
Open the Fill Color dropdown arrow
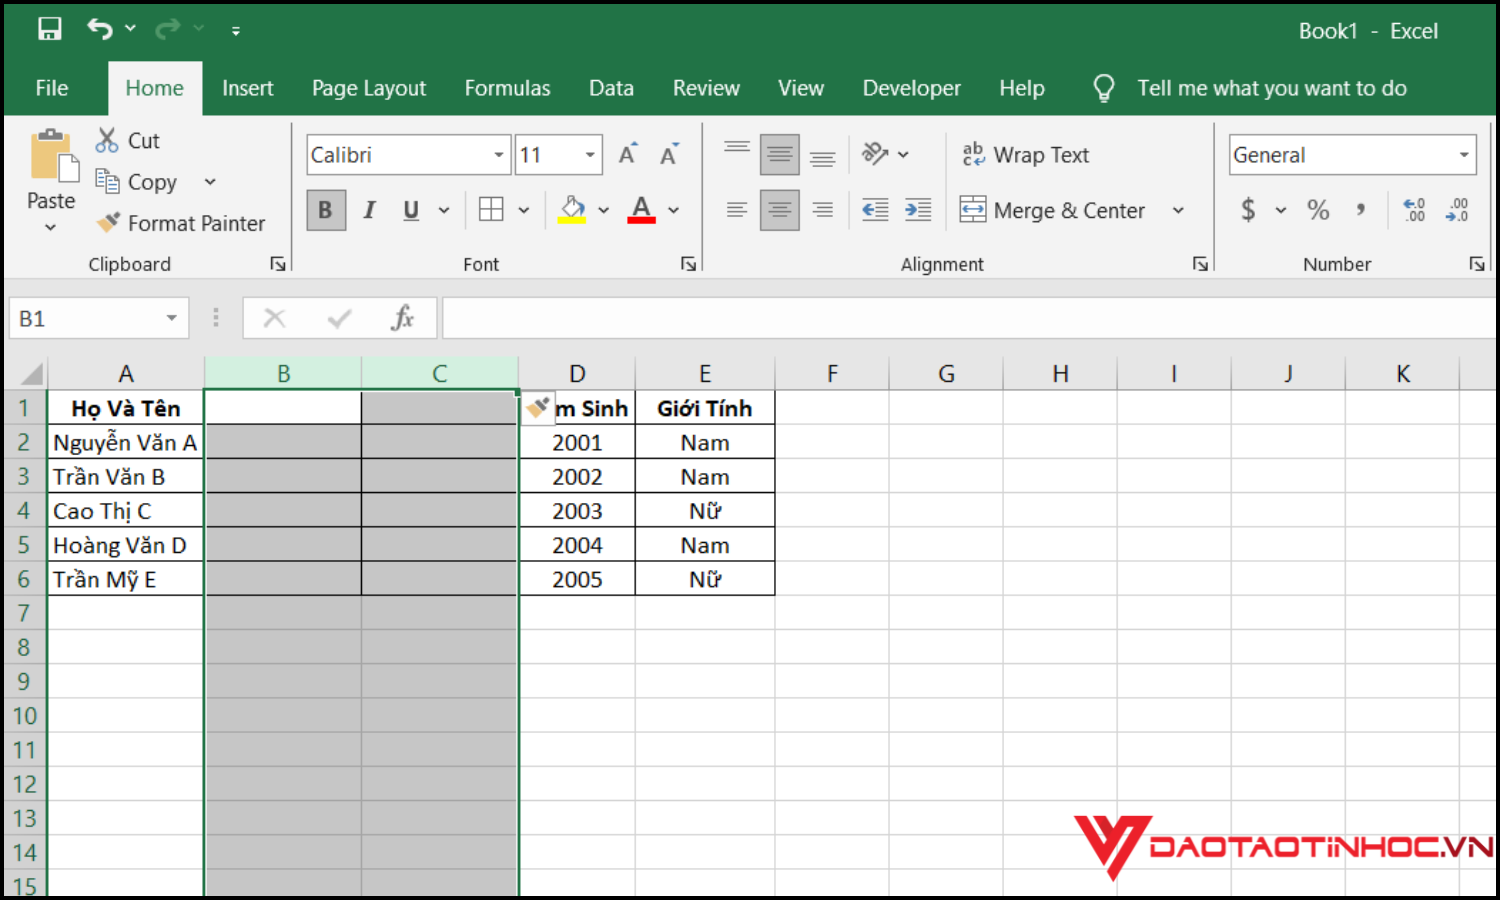click(602, 209)
